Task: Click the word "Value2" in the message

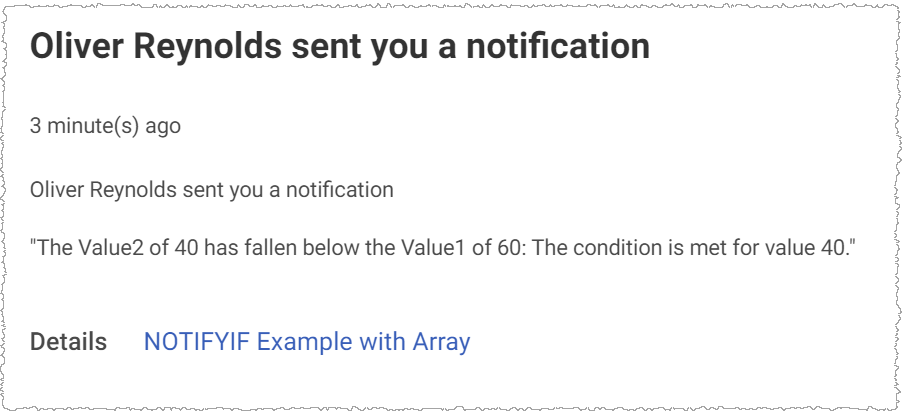Action: (113, 248)
